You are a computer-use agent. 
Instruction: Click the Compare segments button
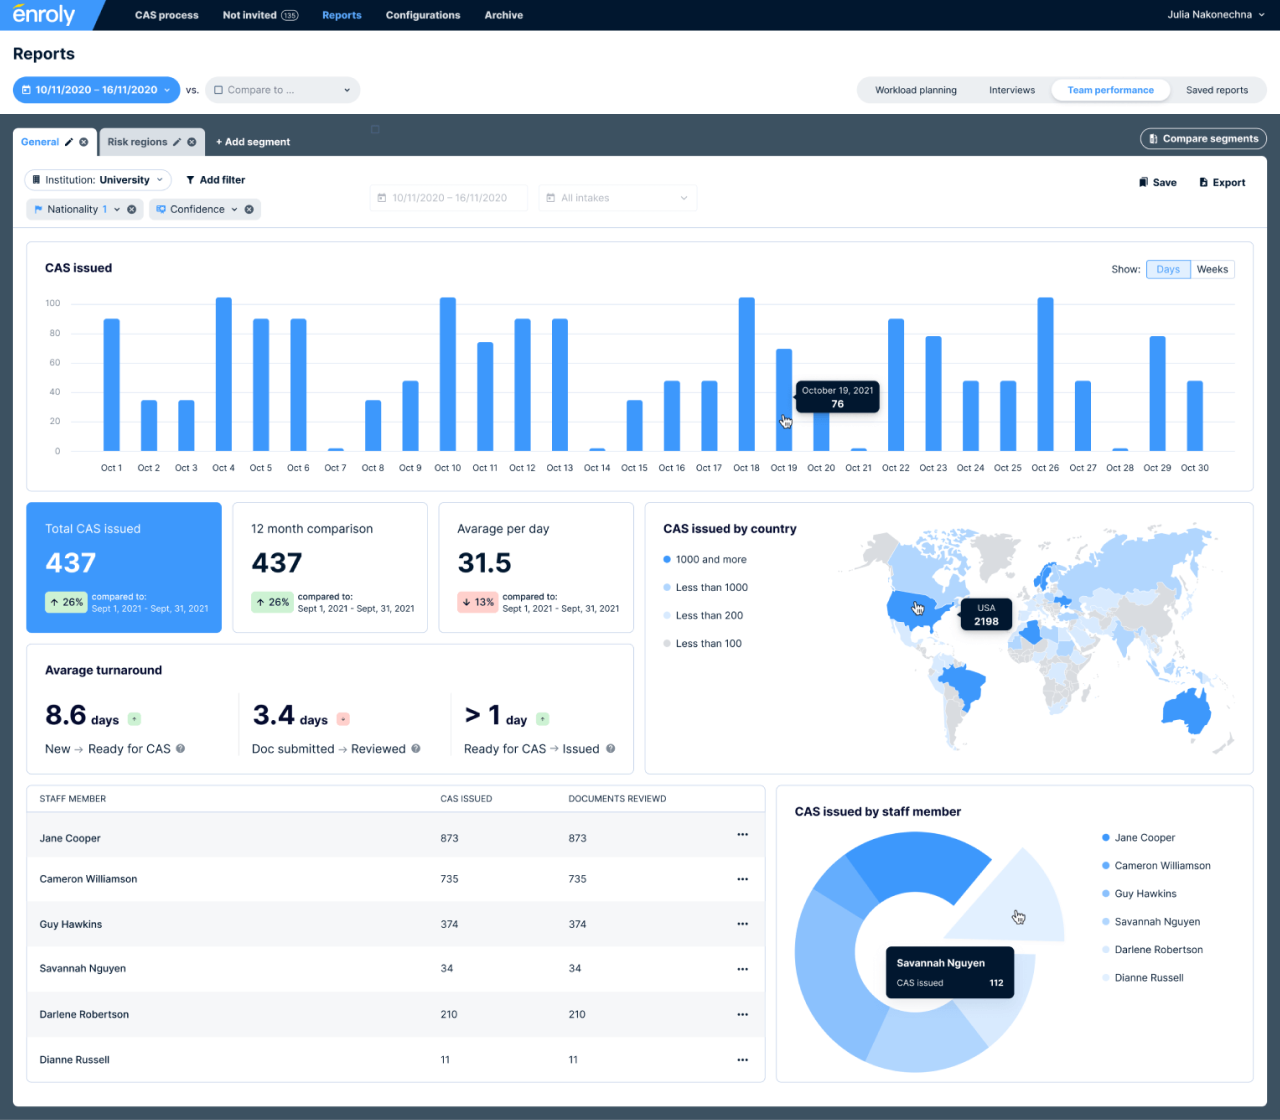1203,139
